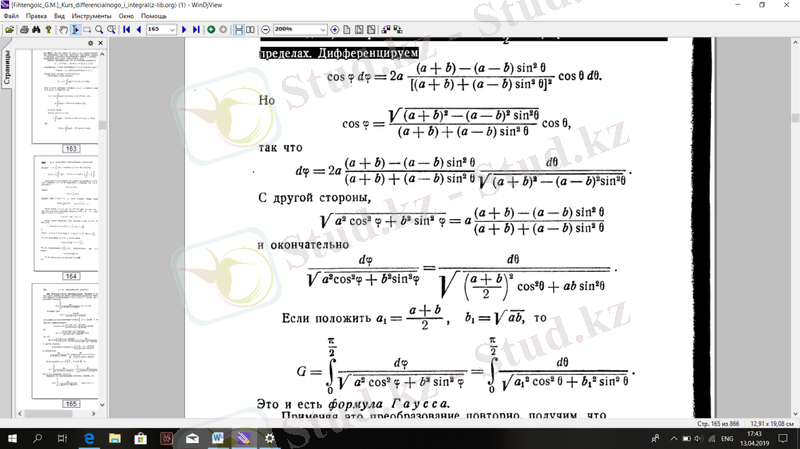
Task: Open the Вид menu
Action: pyautogui.click(x=61, y=17)
